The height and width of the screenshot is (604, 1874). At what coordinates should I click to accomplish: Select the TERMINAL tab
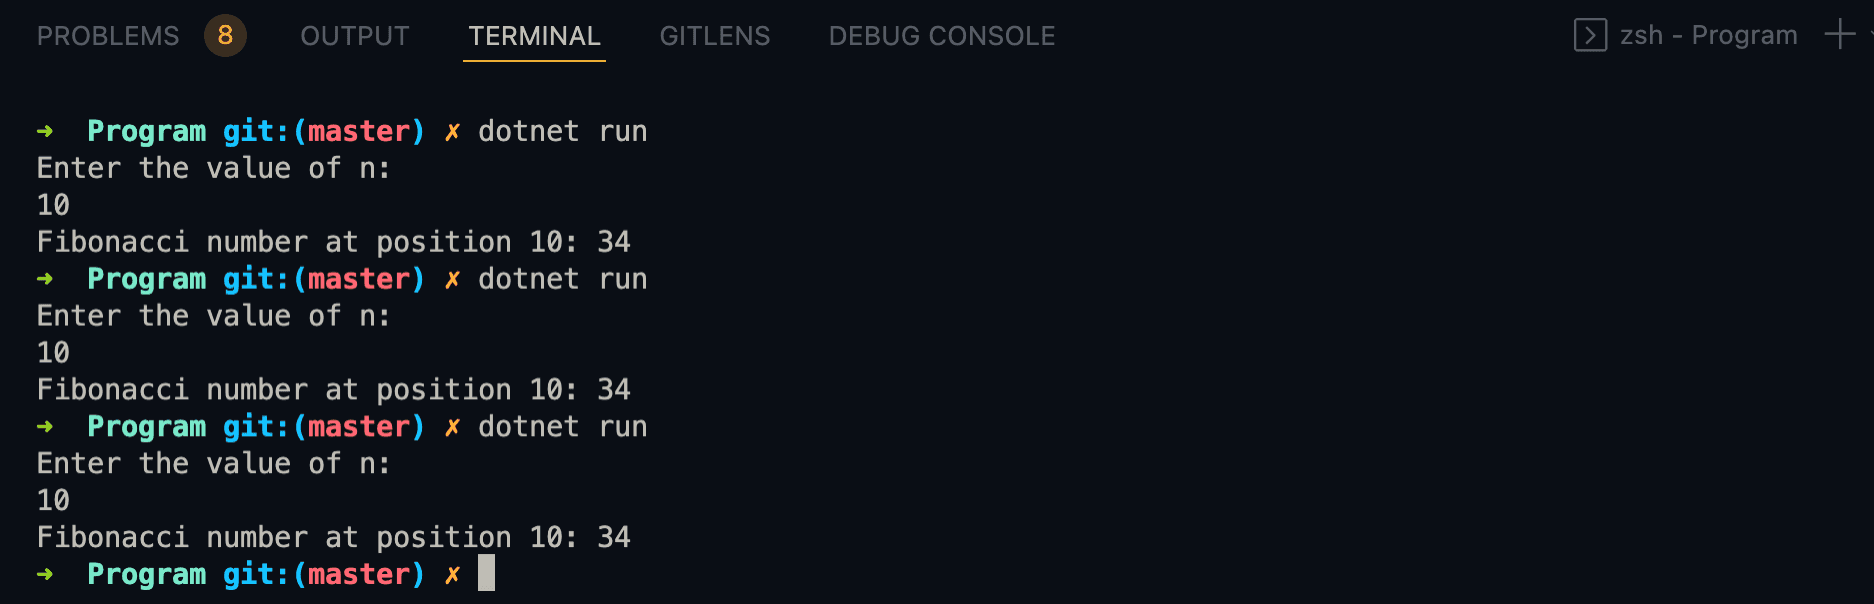point(534,36)
